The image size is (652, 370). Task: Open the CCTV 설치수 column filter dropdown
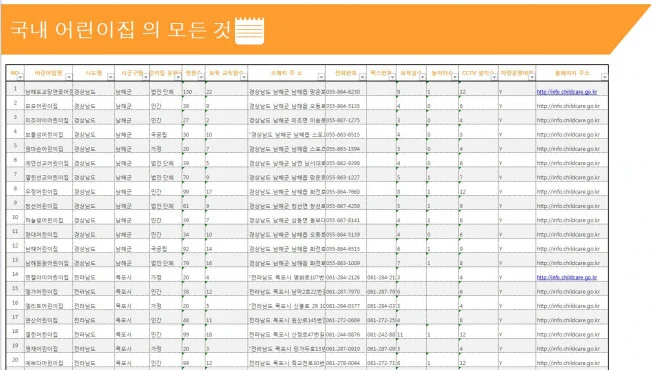494,77
